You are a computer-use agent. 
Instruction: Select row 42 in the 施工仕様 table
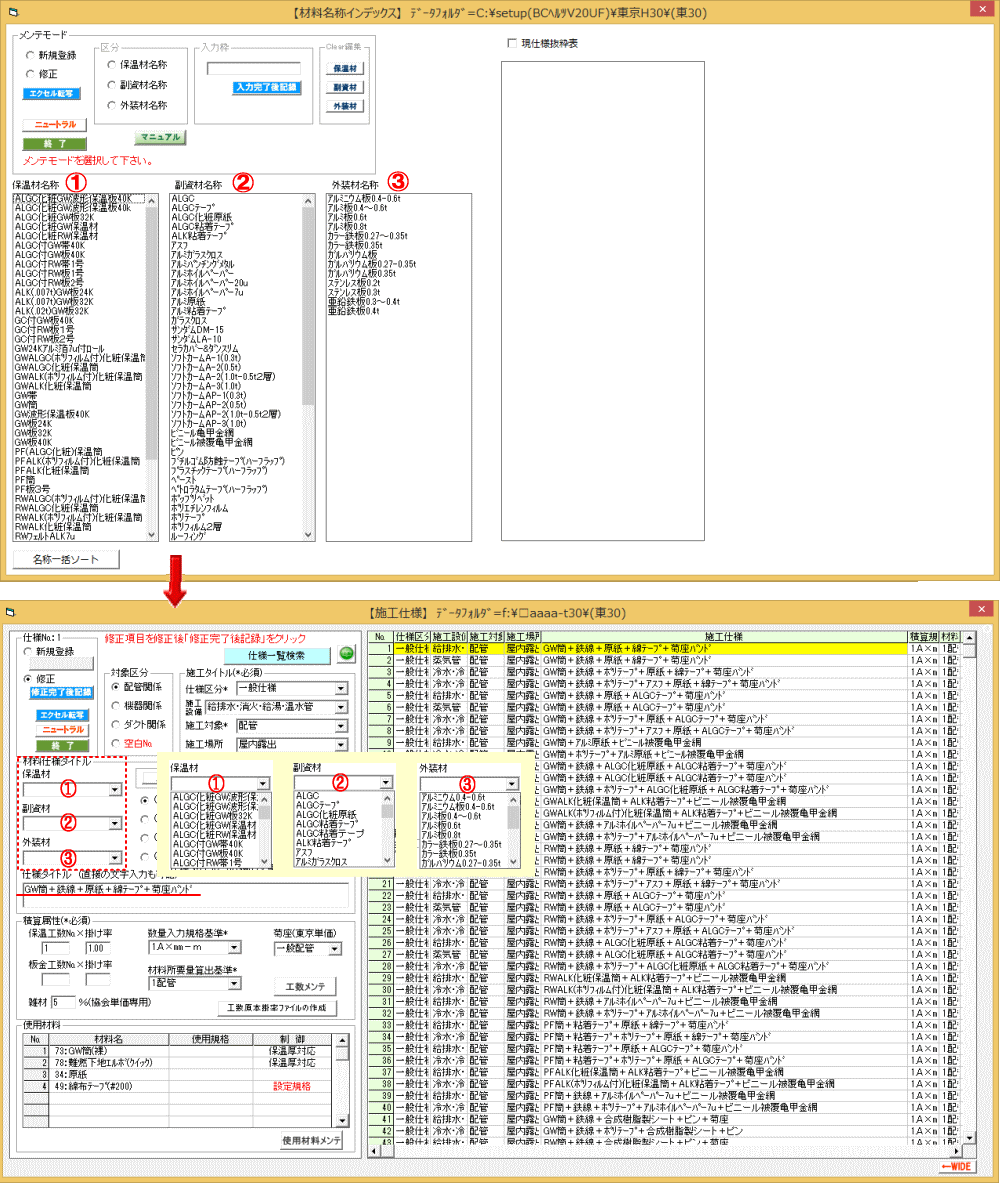(665, 1132)
